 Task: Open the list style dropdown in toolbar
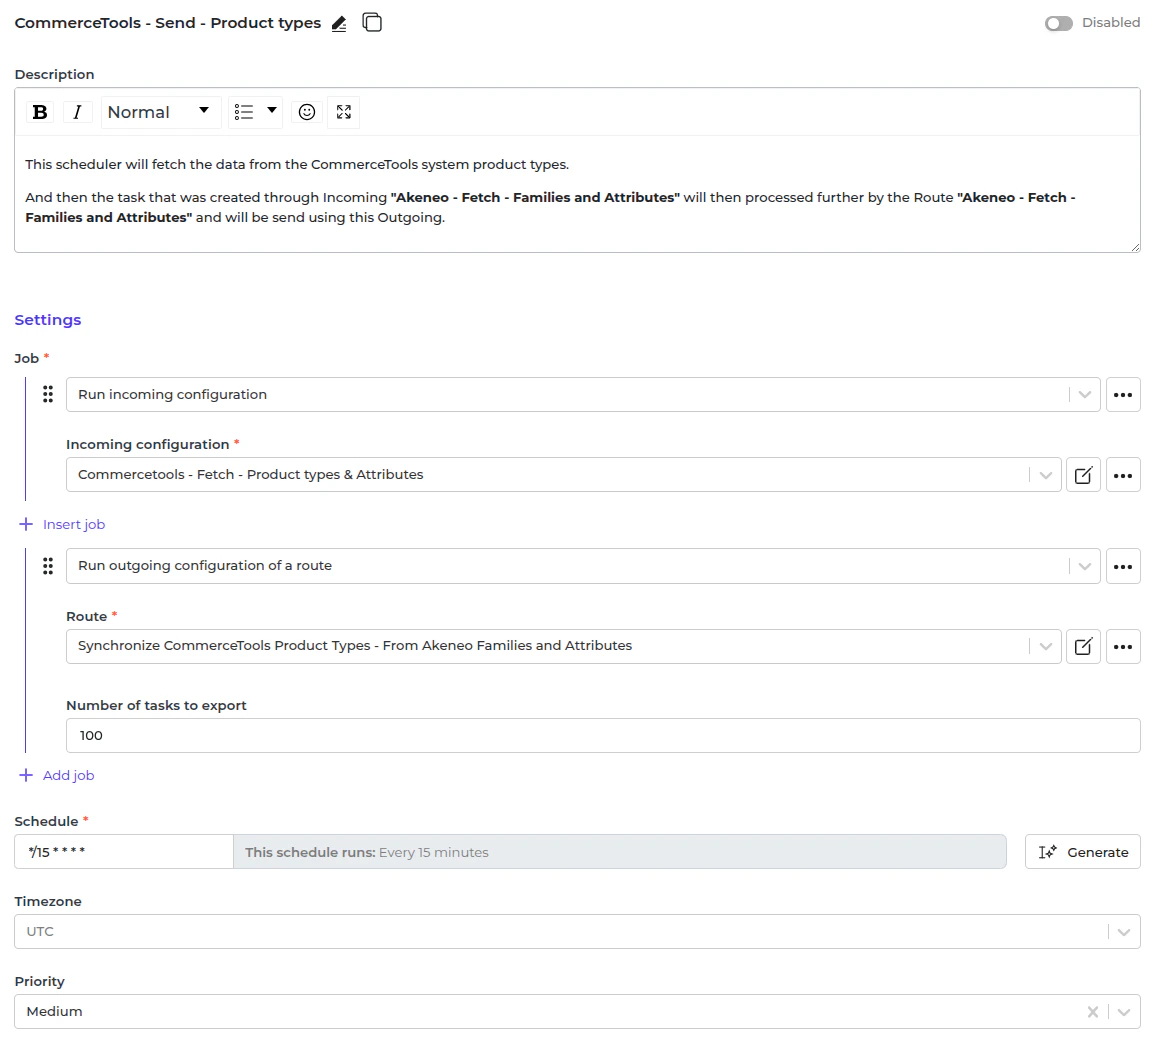(x=255, y=112)
